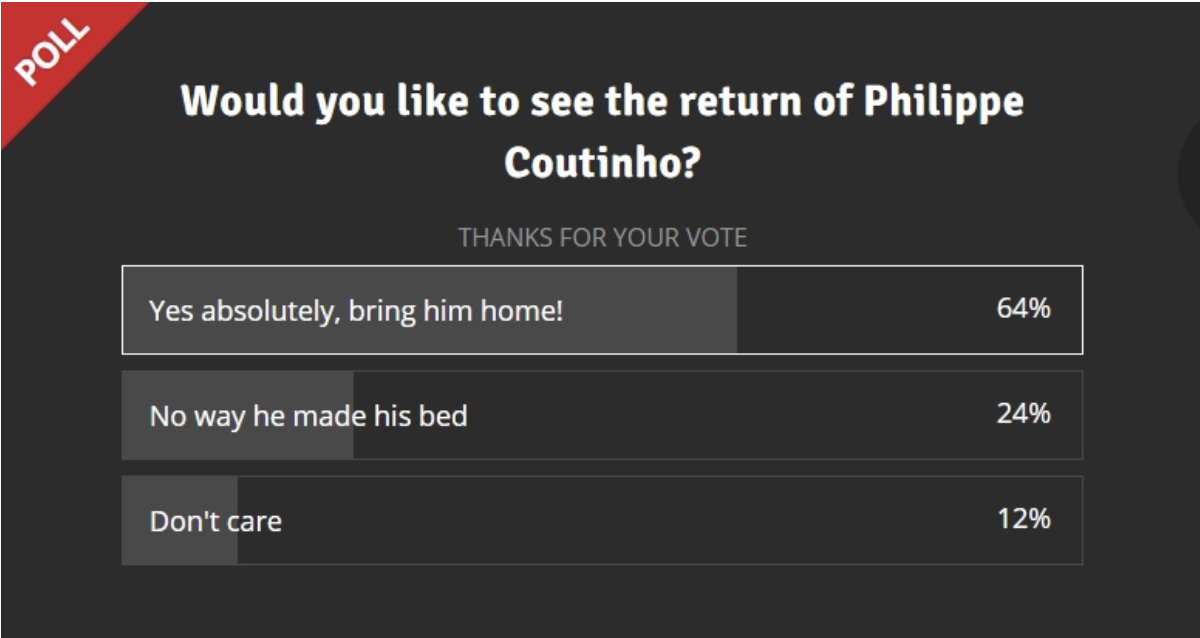Select "No way he made his bed" answer text

click(308, 415)
